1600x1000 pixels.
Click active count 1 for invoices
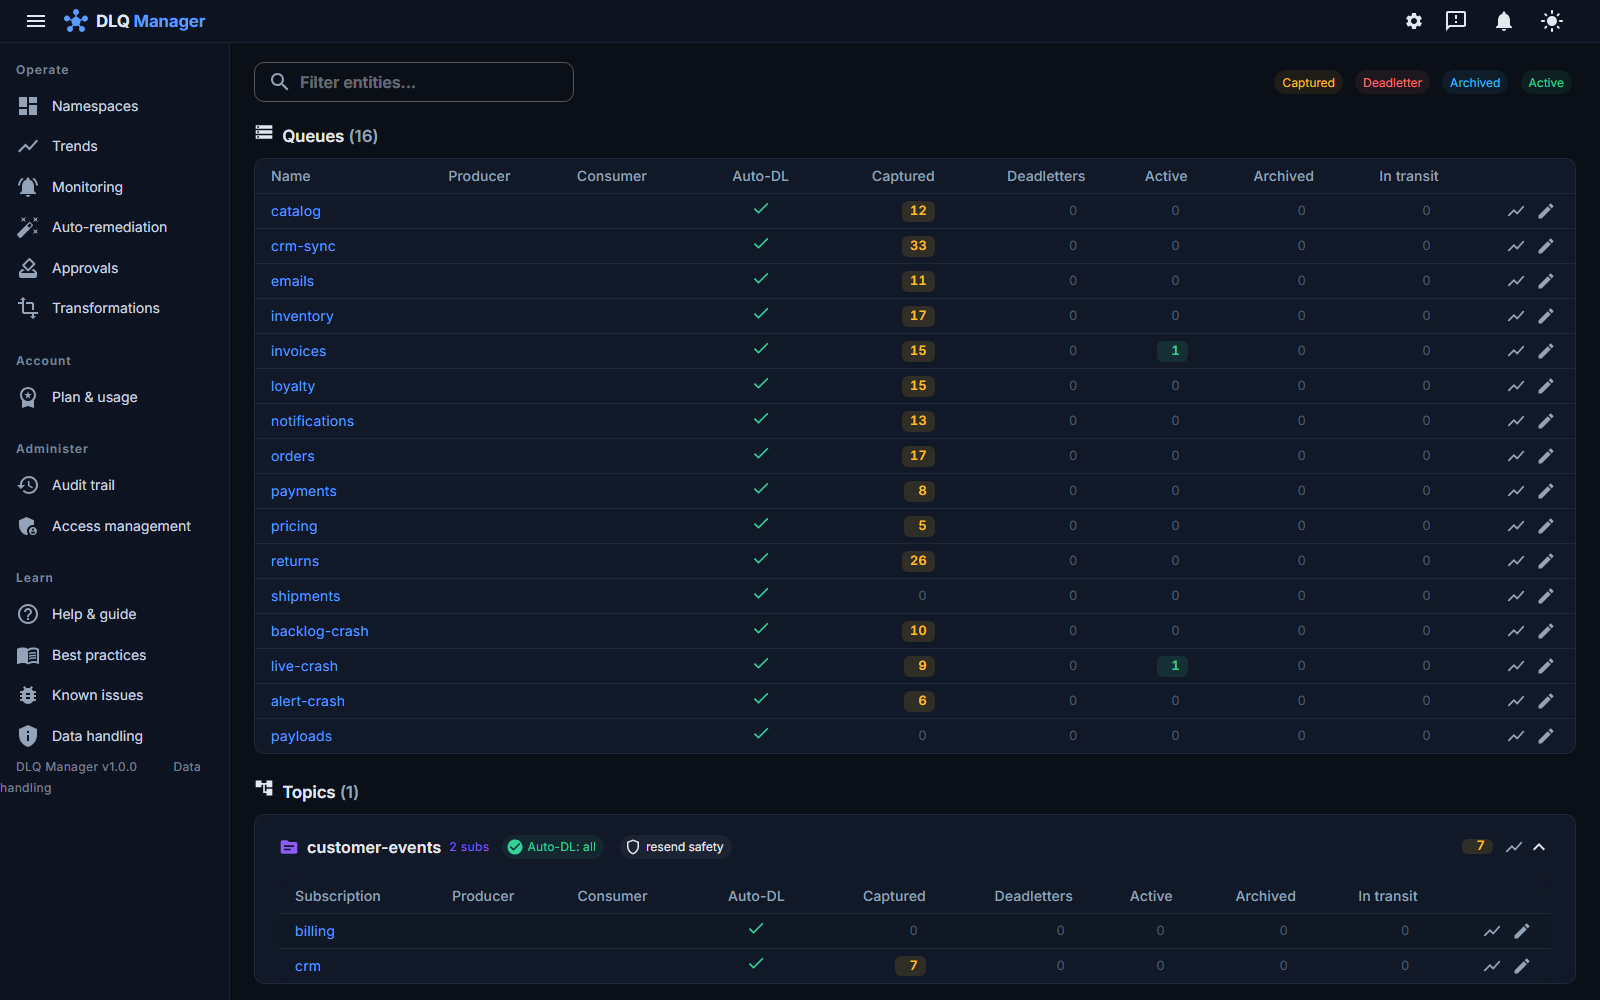point(1174,351)
